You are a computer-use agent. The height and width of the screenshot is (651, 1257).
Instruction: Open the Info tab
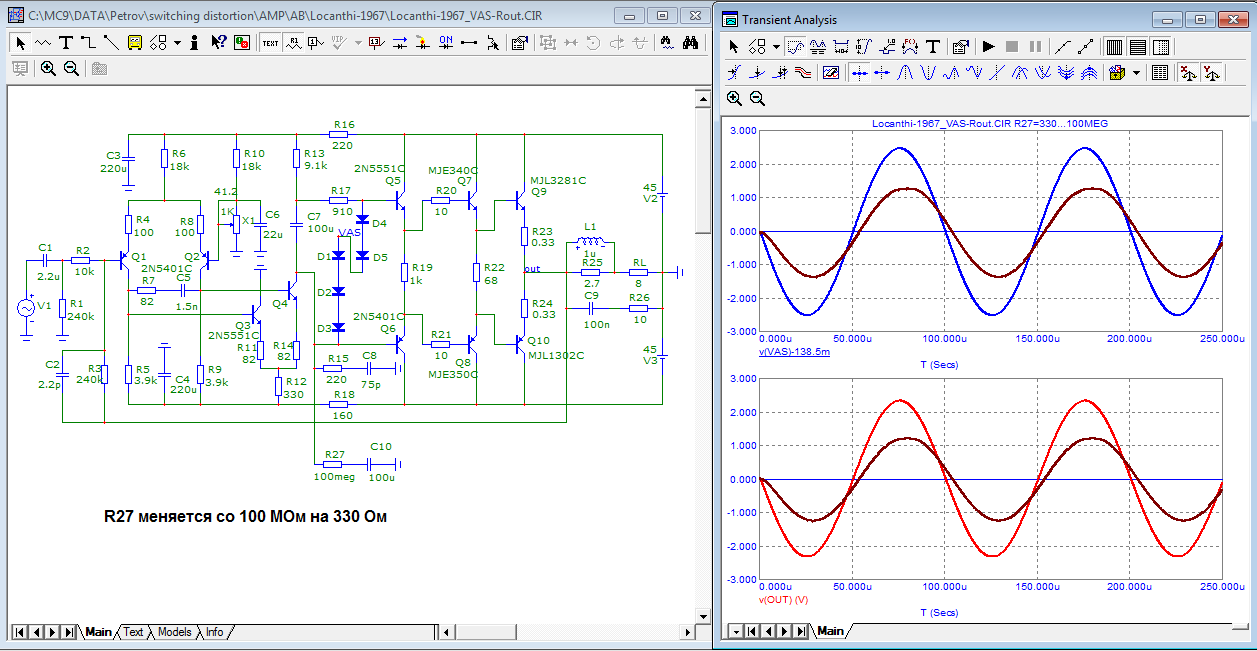pos(214,632)
